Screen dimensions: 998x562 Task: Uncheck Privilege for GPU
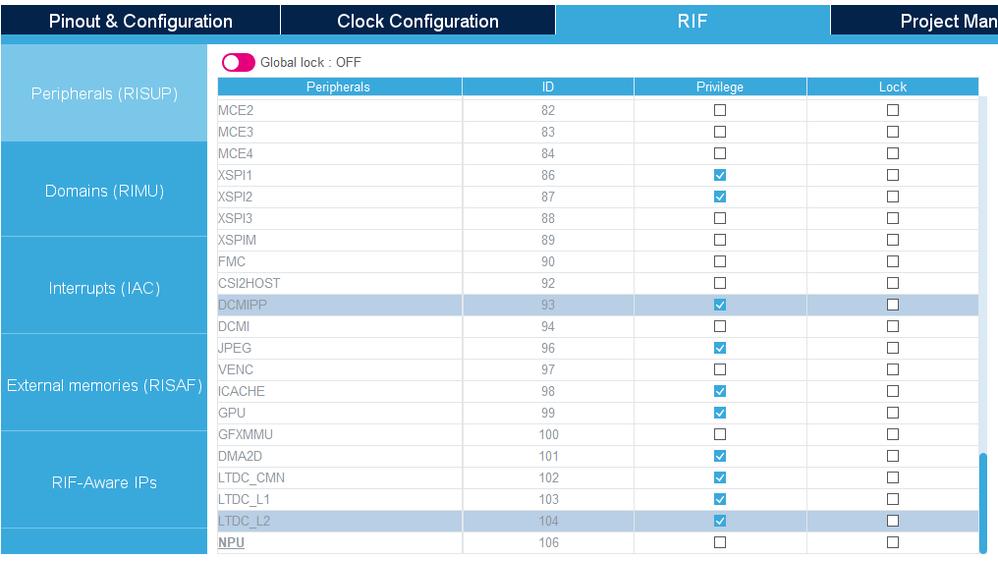click(x=720, y=413)
